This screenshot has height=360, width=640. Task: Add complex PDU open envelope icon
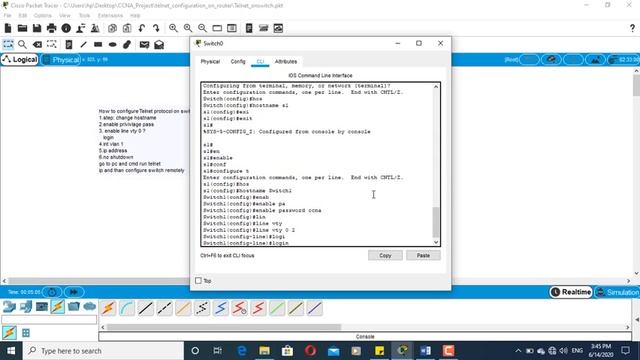tap(159, 44)
